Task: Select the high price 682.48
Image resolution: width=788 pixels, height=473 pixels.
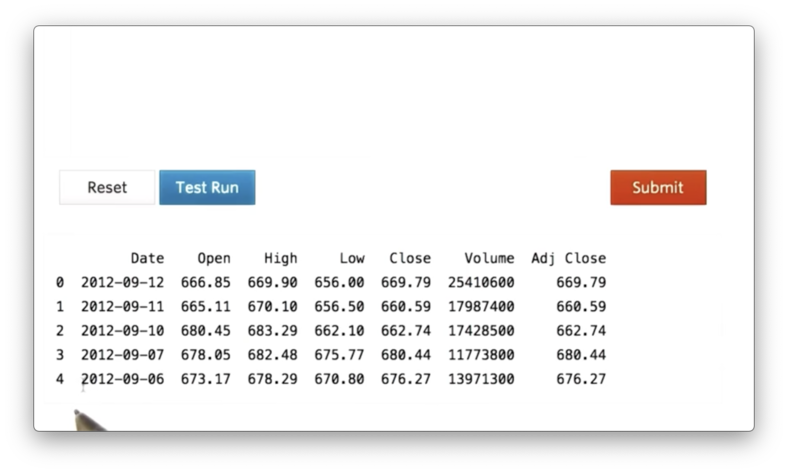Action: click(x=273, y=355)
